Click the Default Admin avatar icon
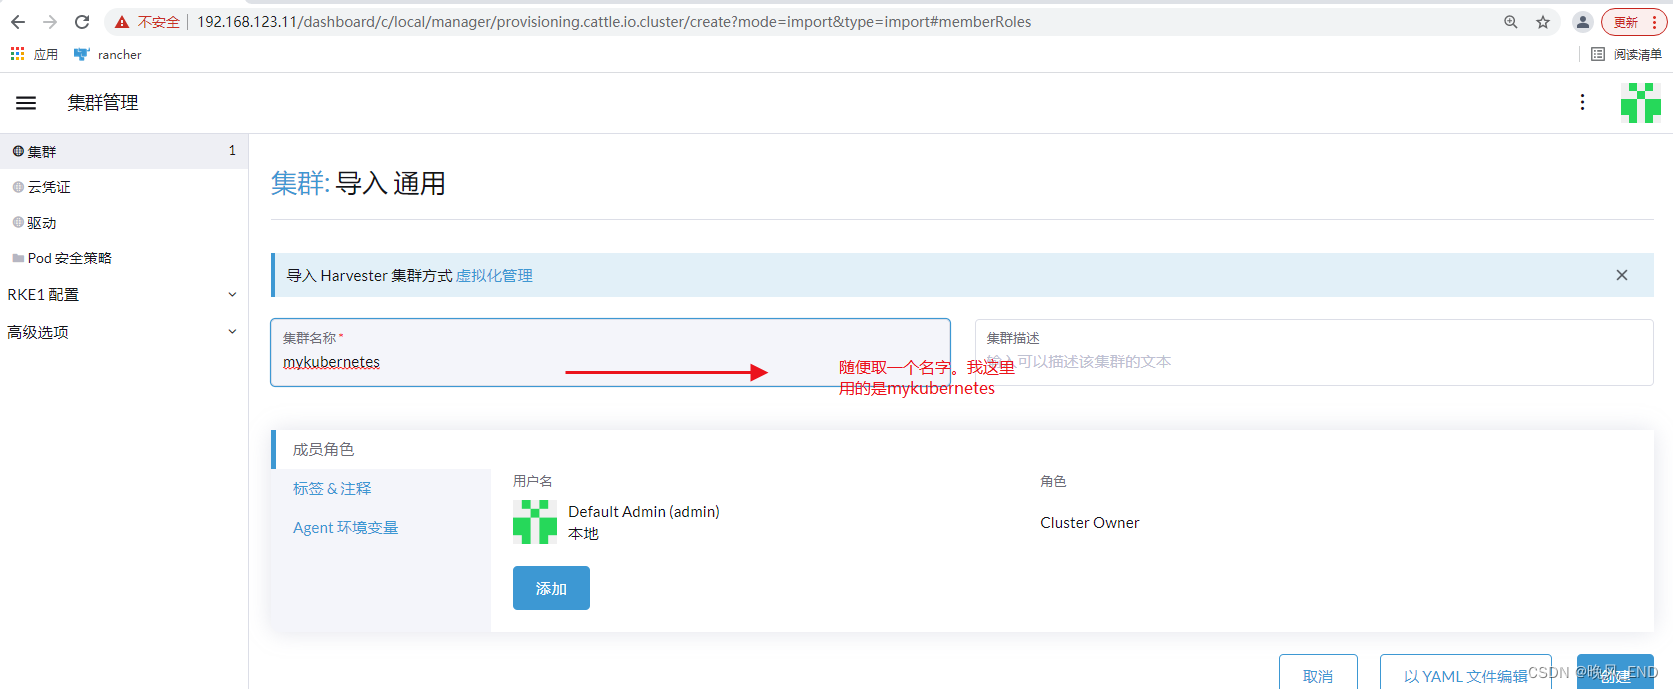The width and height of the screenshot is (1673, 689). [x=535, y=522]
